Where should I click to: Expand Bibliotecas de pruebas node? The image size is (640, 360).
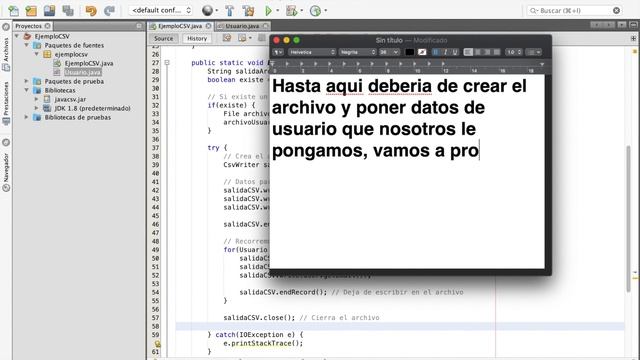pyautogui.click(x=27, y=117)
